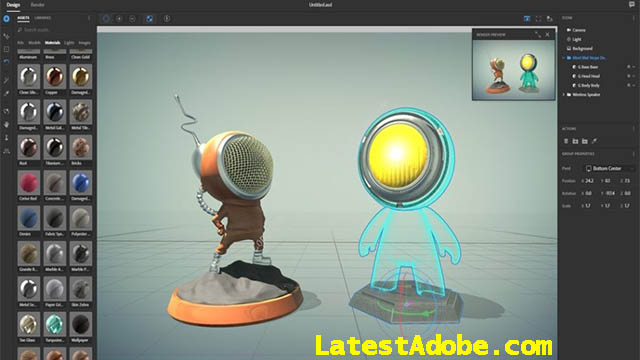Image resolution: width=640 pixels, height=360 pixels.
Task: Filter assets by Models
Action: pos(34,43)
